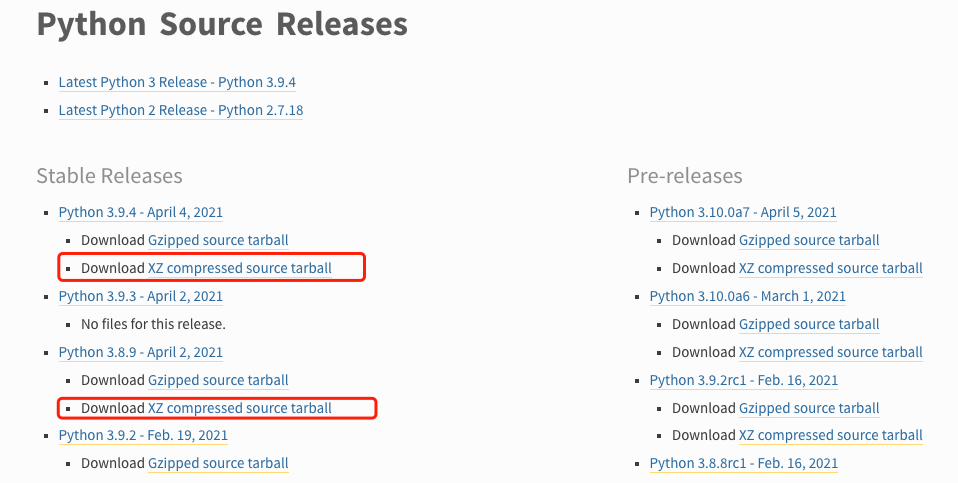Open Python 3.8.8rc1 - Feb. 16, 2021 pre-release
The image size is (958, 483).
click(x=744, y=463)
